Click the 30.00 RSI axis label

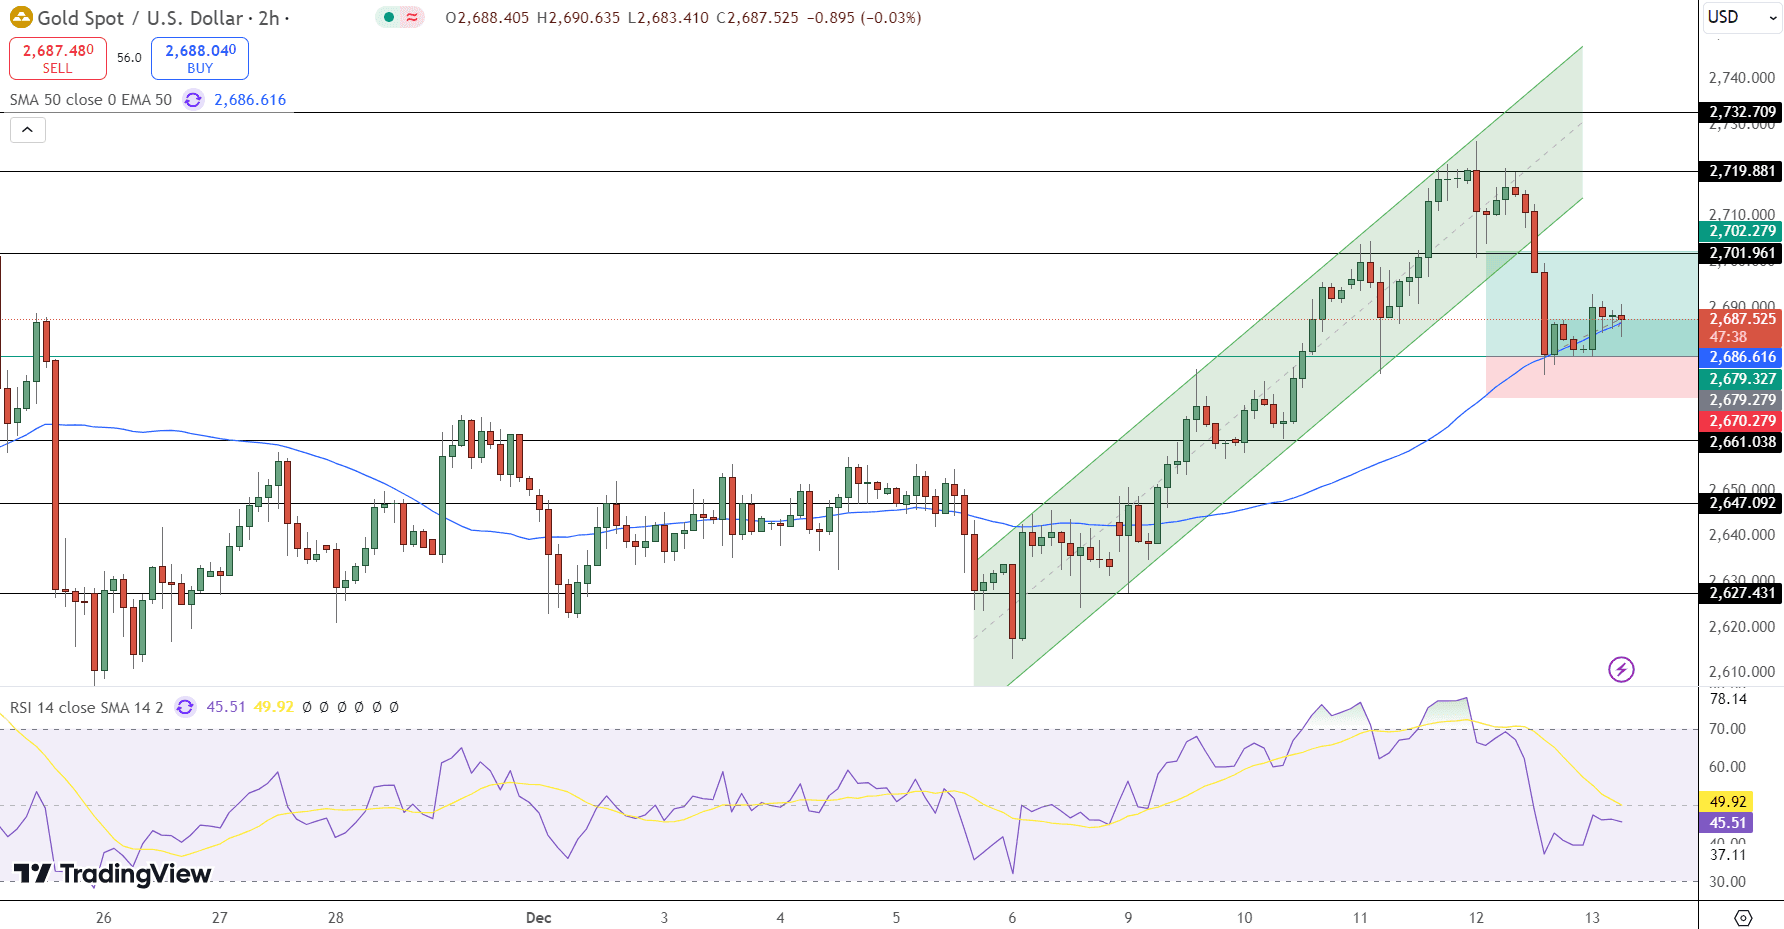click(1728, 882)
